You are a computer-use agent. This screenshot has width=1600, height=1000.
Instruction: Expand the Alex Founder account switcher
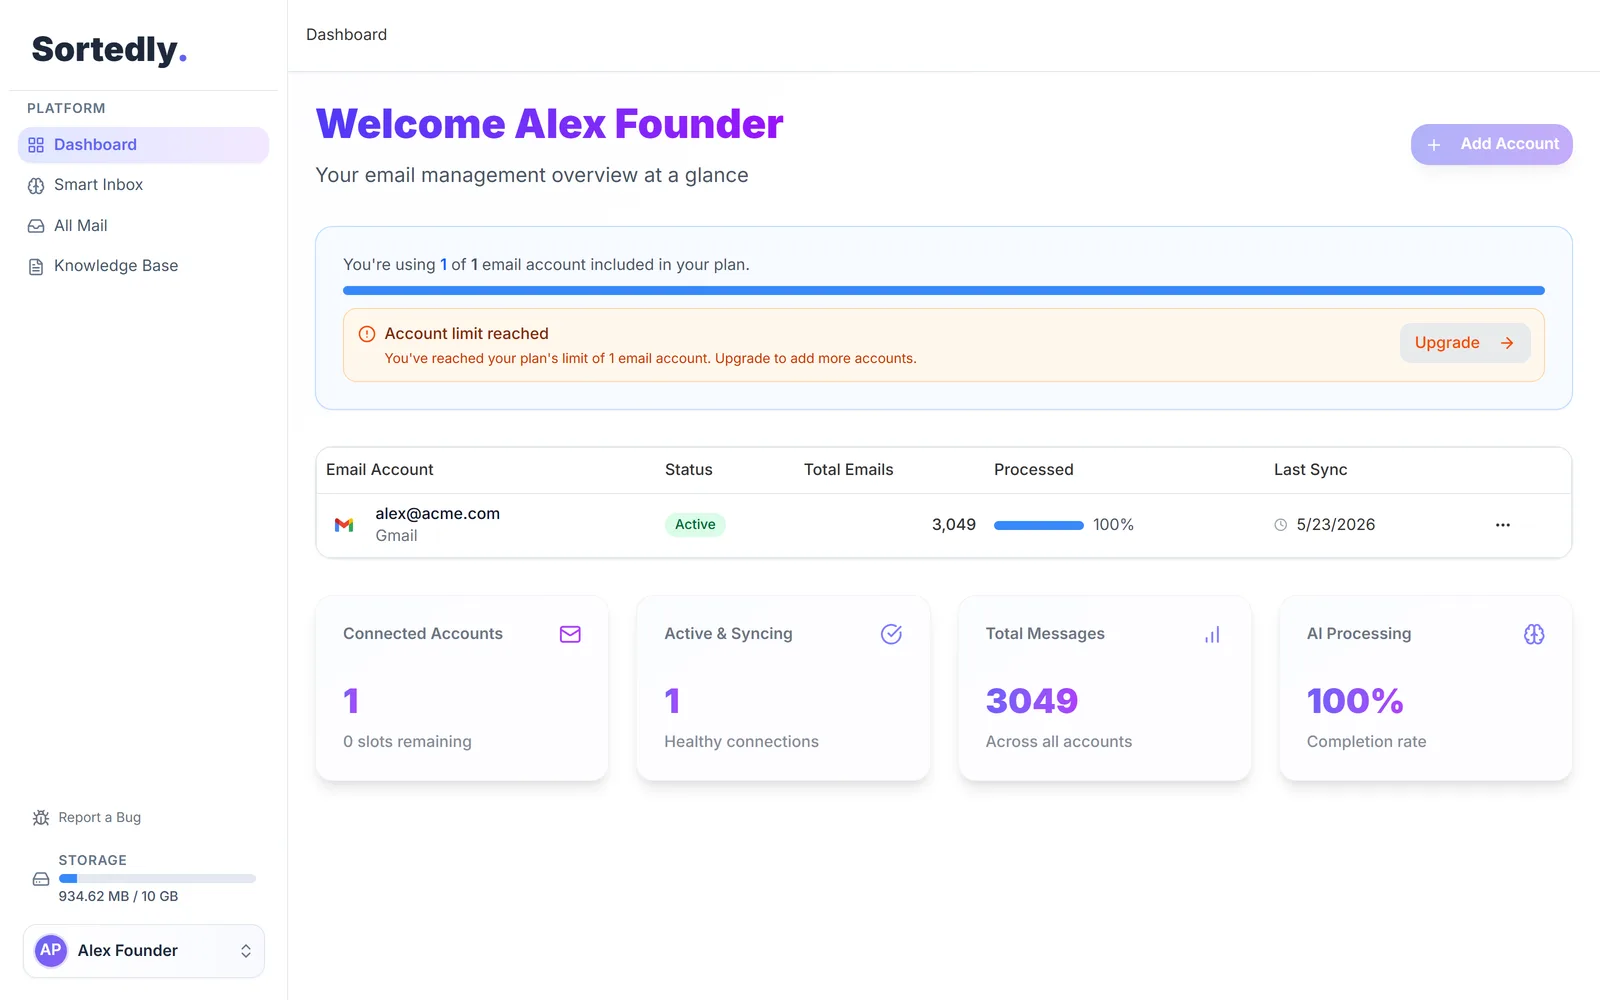(144, 951)
